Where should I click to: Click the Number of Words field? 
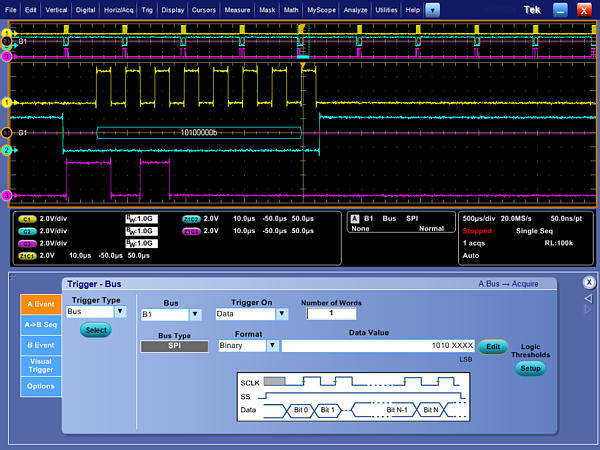point(330,314)
